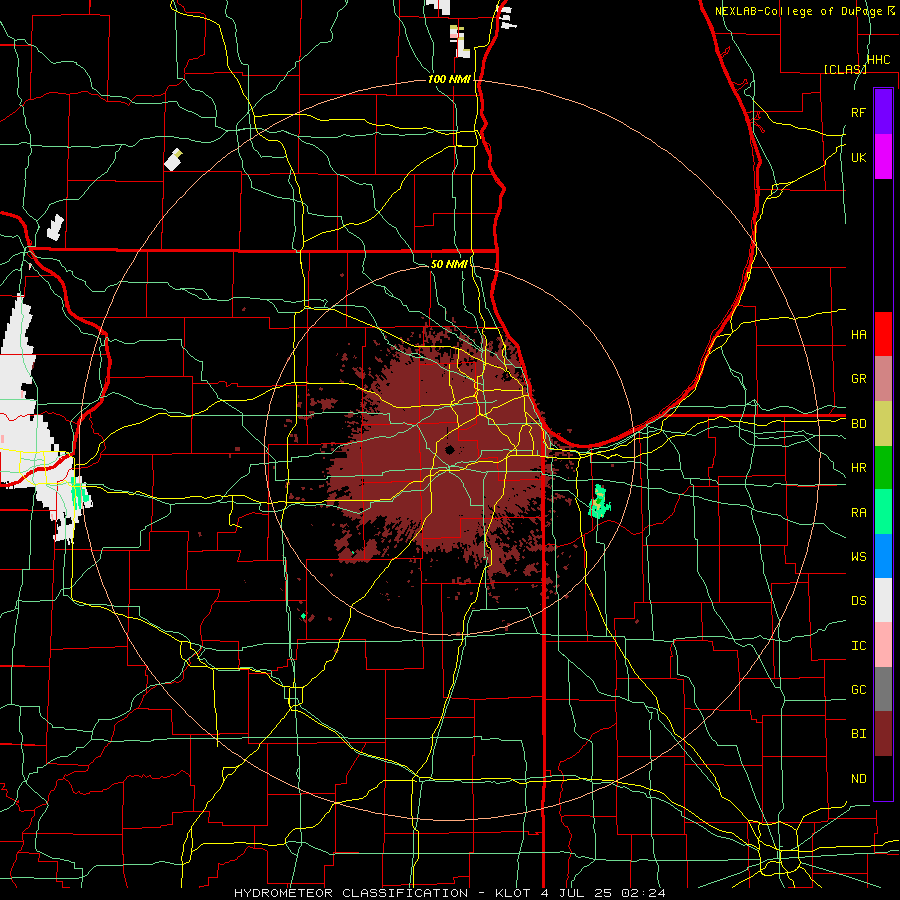Select the GC gray legend swatch
Viewport: 900px width, 900px height.
[883, 689]
